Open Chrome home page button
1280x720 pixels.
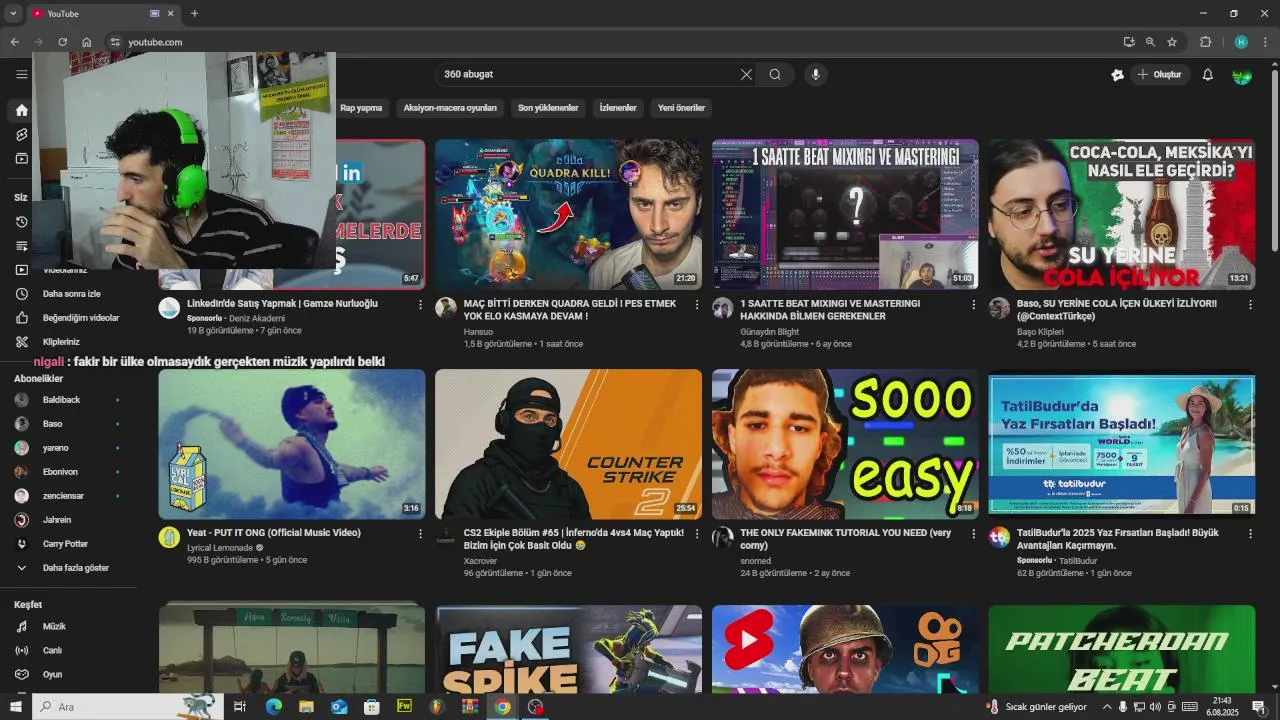[86, 42]
